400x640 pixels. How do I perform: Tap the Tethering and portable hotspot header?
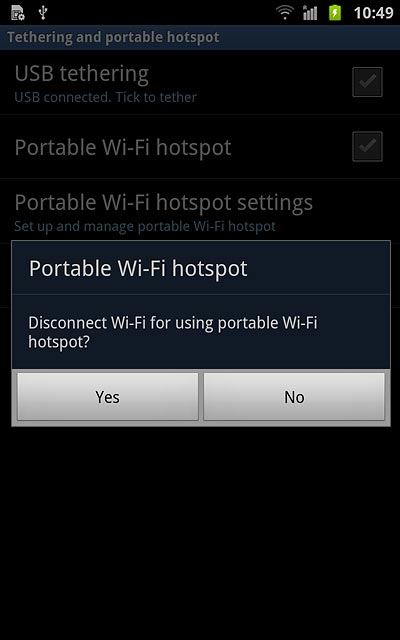pyautogui.click(x=113, y=37)
